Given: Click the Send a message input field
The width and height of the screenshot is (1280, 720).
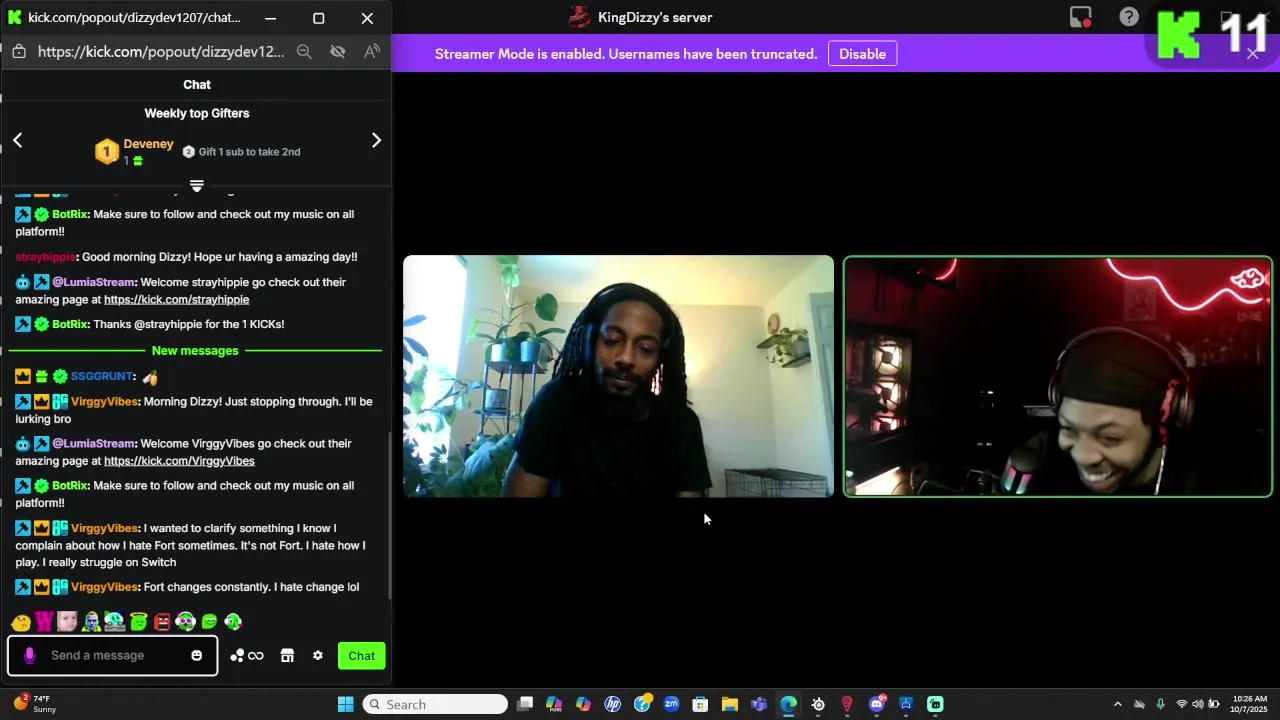Looking at the screenshot, I should [113, 656].
